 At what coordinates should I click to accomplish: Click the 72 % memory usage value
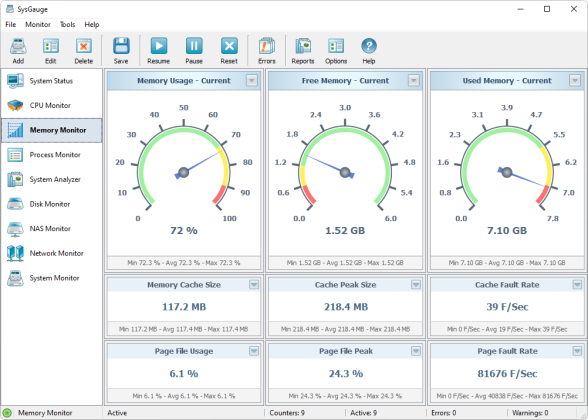(184, 230)
